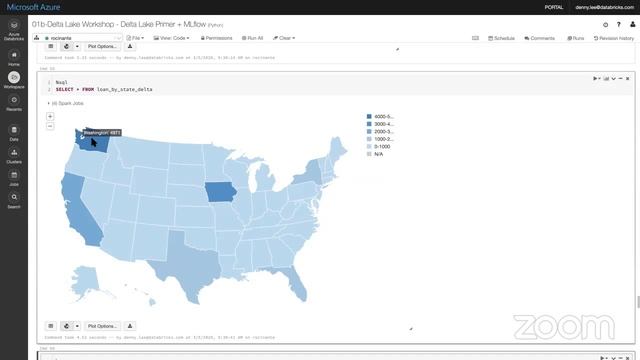This screenshot has width=640, height=360.
Task: Show table view under the map cell
Action: 51,326
